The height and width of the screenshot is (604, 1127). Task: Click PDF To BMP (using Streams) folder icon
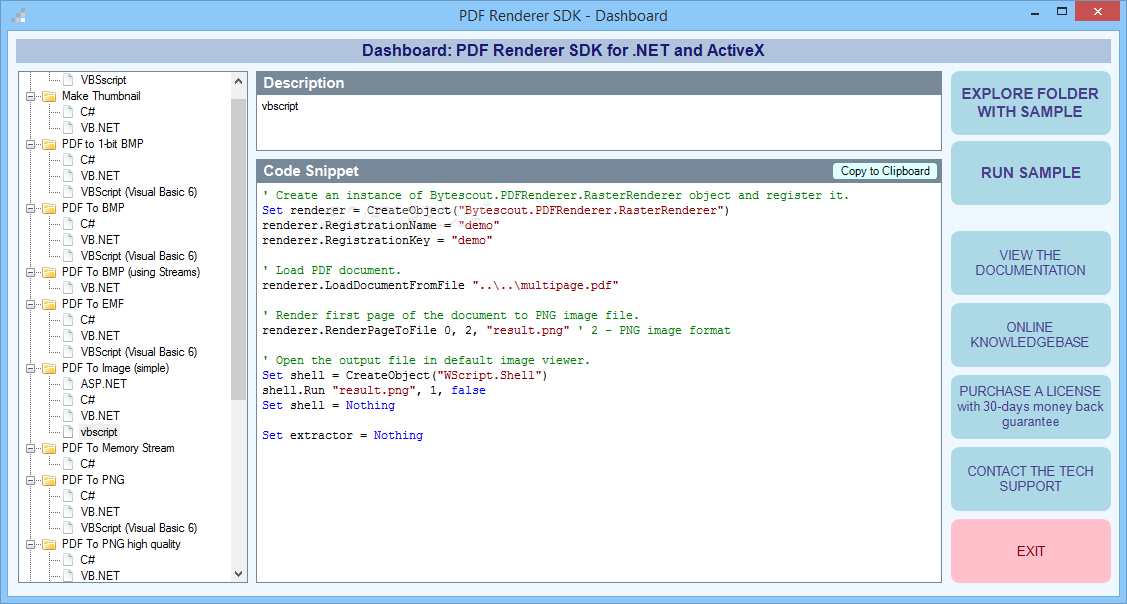point(49,273)
